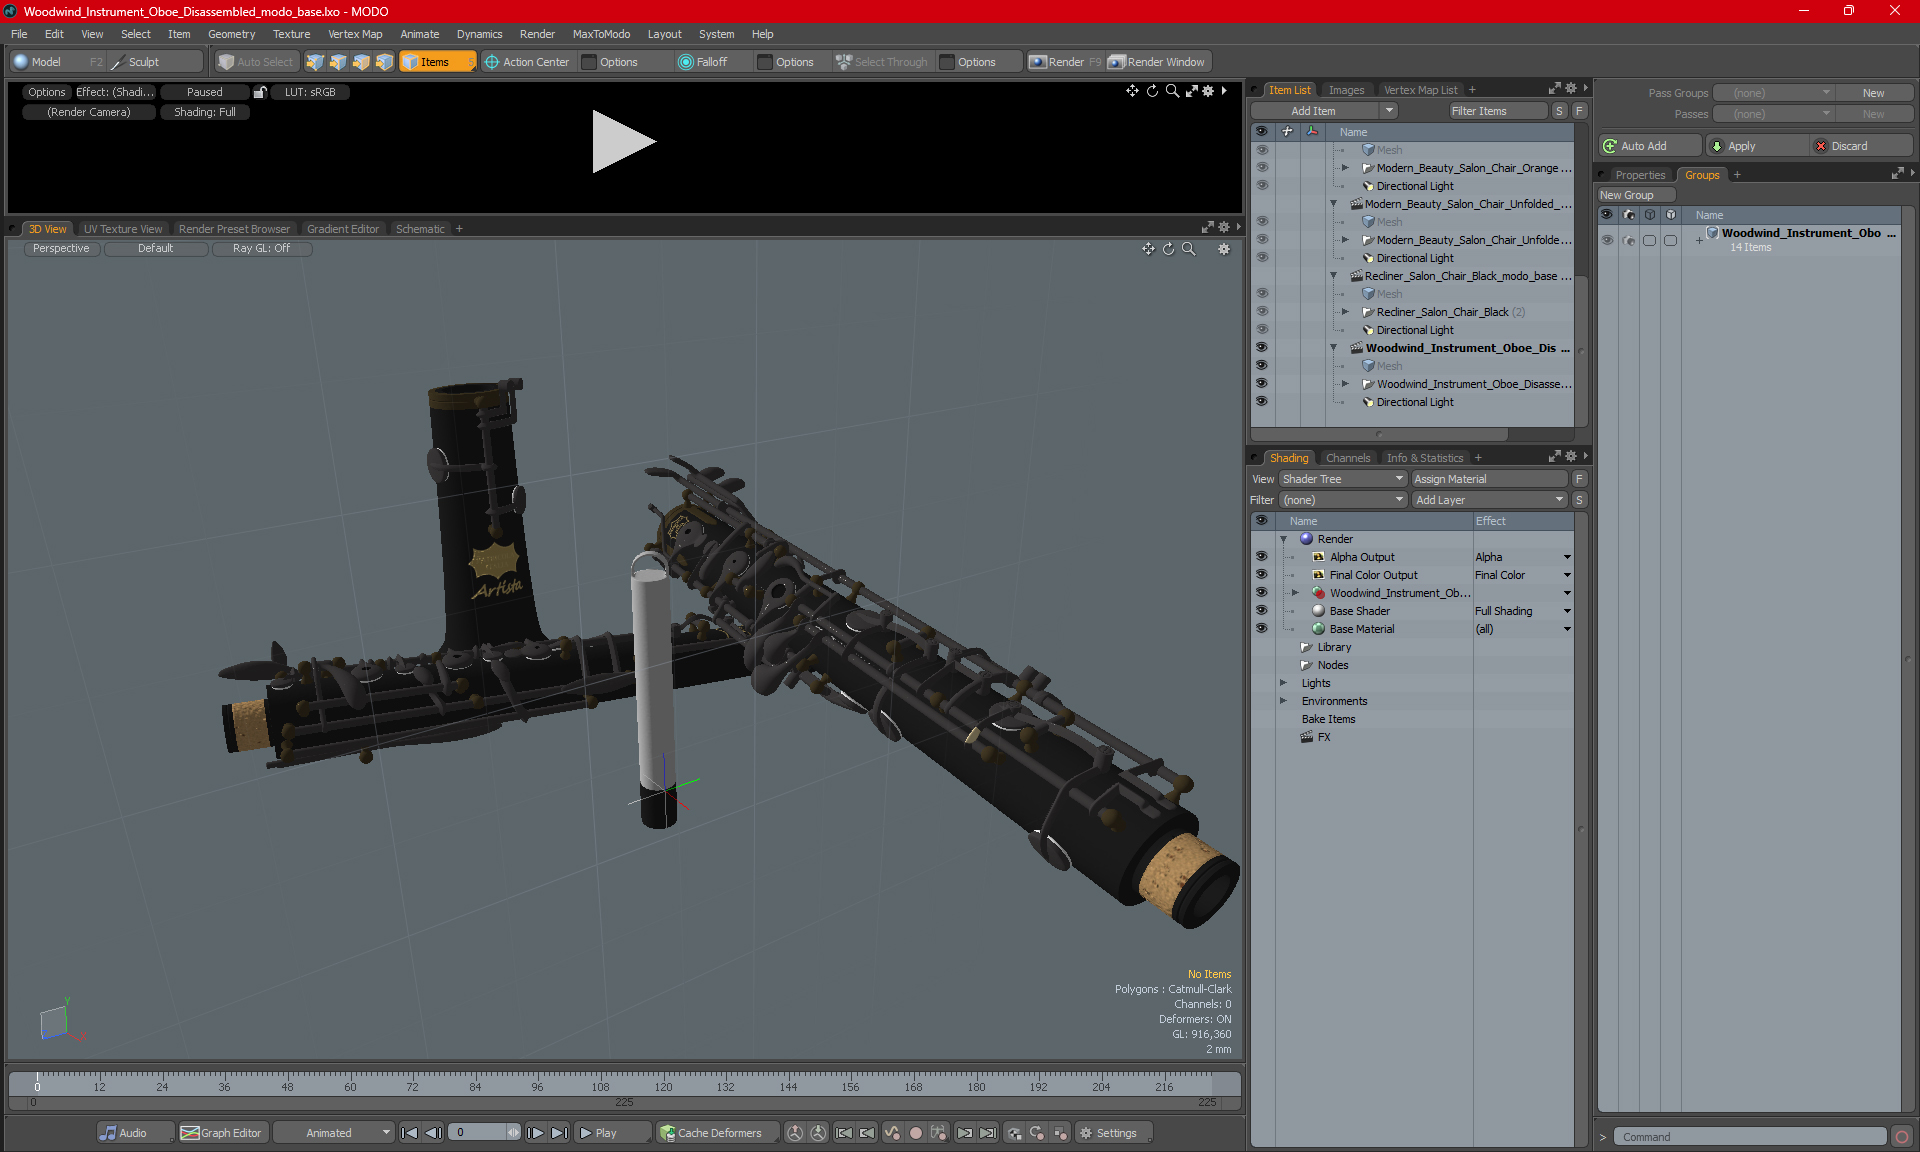The image size is (1920, 1152).
Task: Discard pass changes
Action: pos(1860,146)
